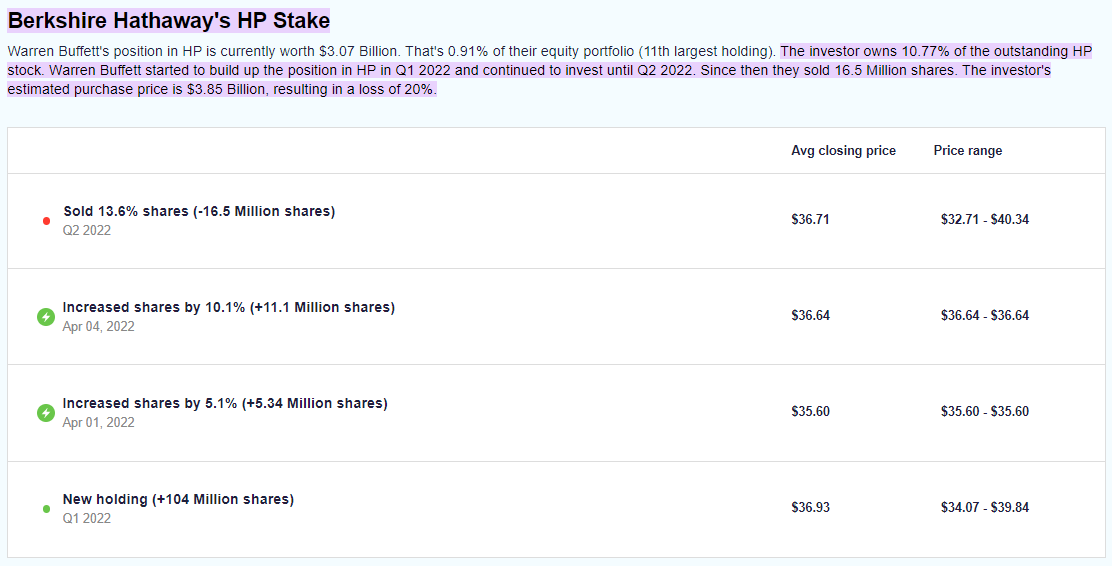Select the Price range column header

coord(967,151)
